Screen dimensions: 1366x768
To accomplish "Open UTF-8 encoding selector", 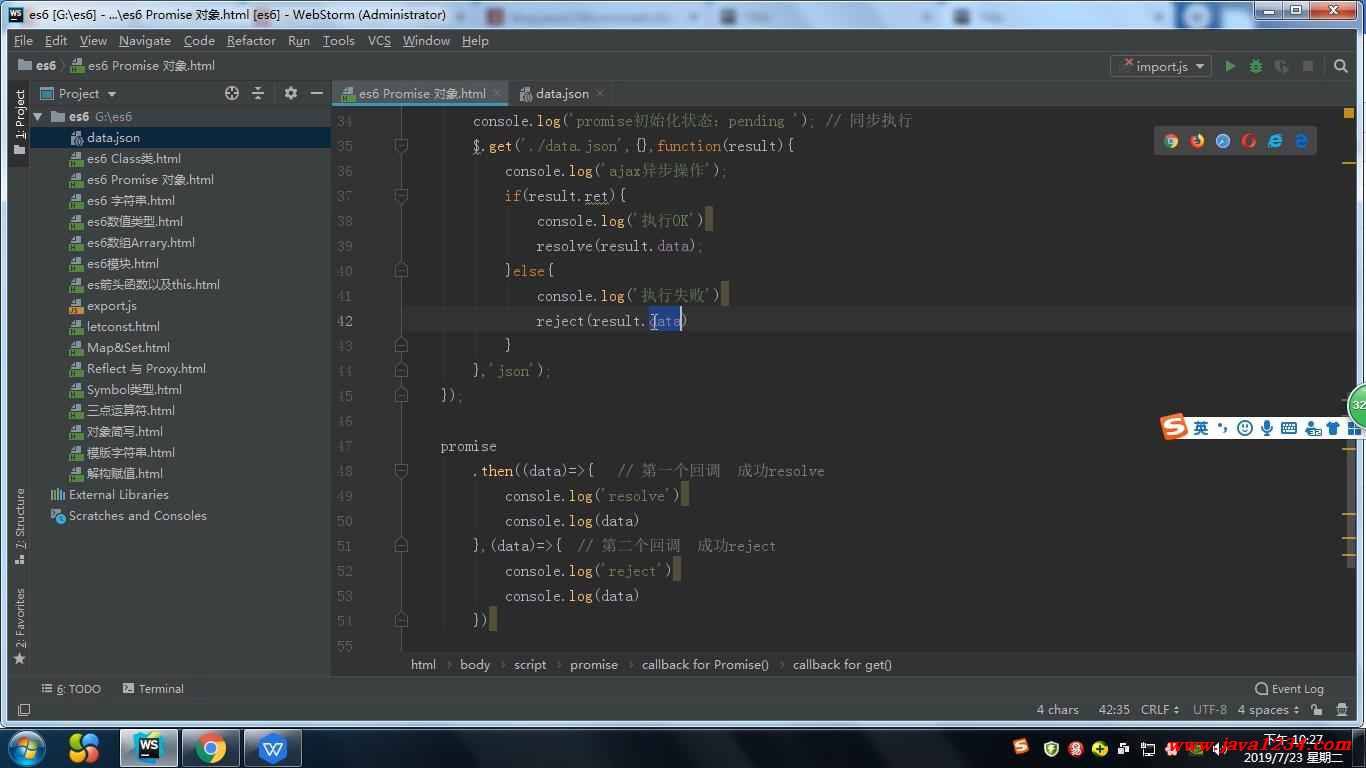I will [x=1209, y=710].
